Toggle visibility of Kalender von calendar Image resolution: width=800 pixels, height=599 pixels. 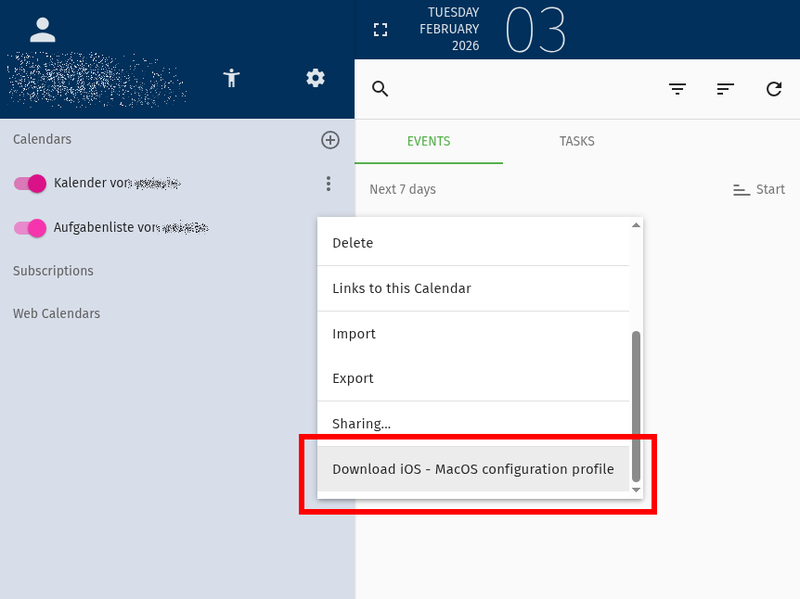pyautogui.click(x=30, y=183)
